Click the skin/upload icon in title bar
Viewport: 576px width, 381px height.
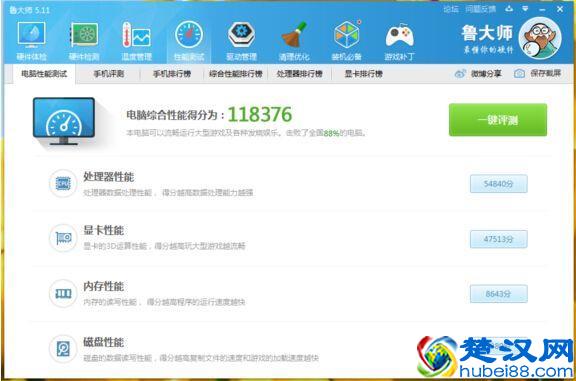509,9
